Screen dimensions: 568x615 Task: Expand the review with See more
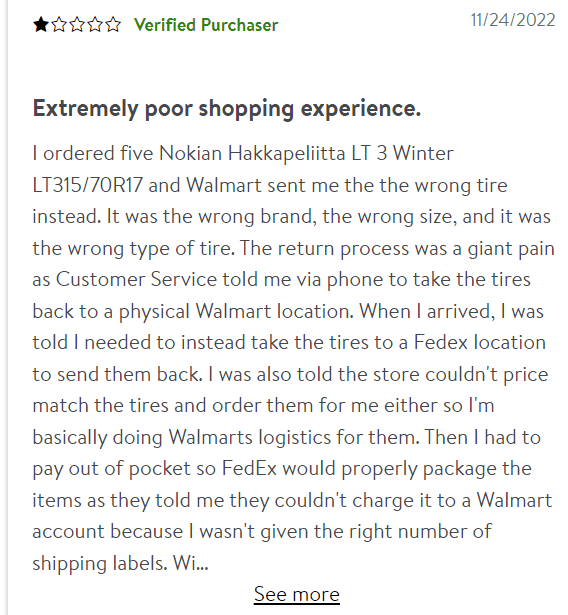click(x=297, y=594)
